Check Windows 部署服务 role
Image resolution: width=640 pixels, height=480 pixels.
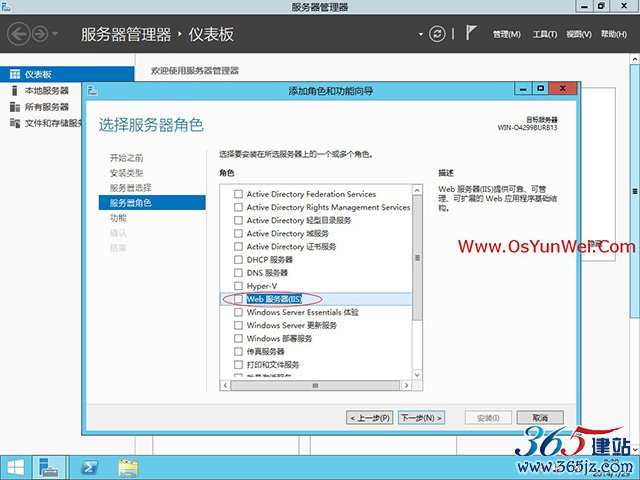pyautogui.click(x=238, y=338)
